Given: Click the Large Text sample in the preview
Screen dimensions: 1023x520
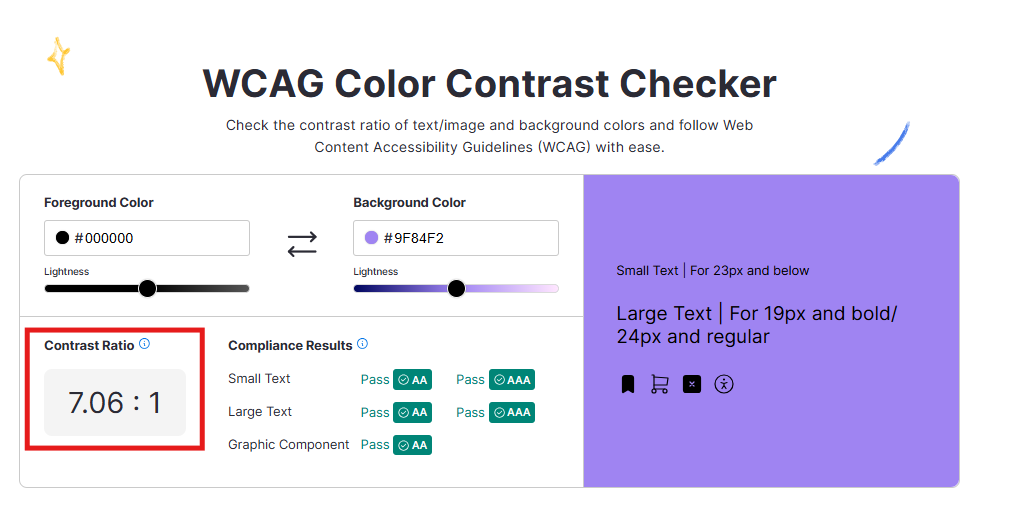Looking at the screenshot, I should click(x=756, y=325).
